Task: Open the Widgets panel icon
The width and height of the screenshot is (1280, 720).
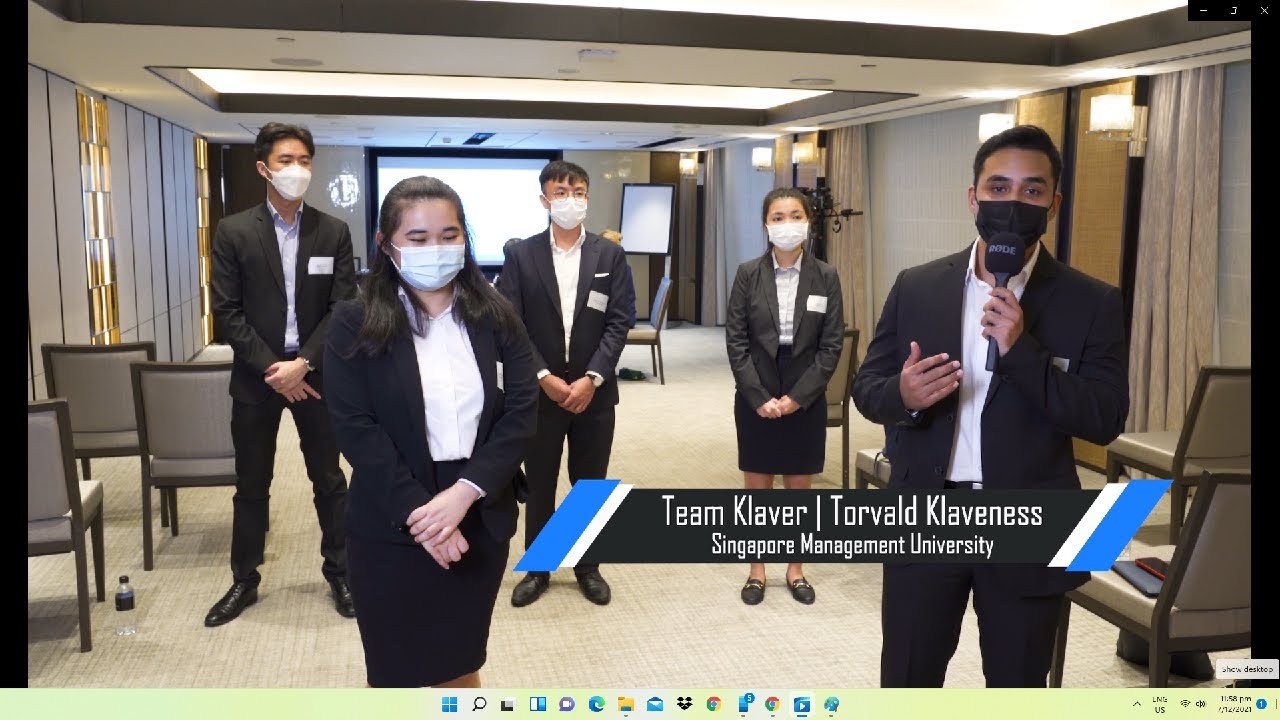Action: tap(537, 704)
